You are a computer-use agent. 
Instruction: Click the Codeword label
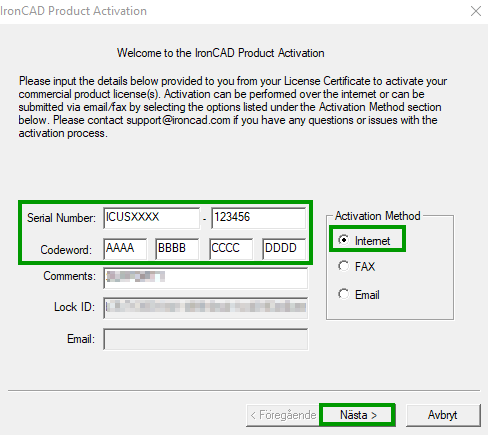[66, 250]
